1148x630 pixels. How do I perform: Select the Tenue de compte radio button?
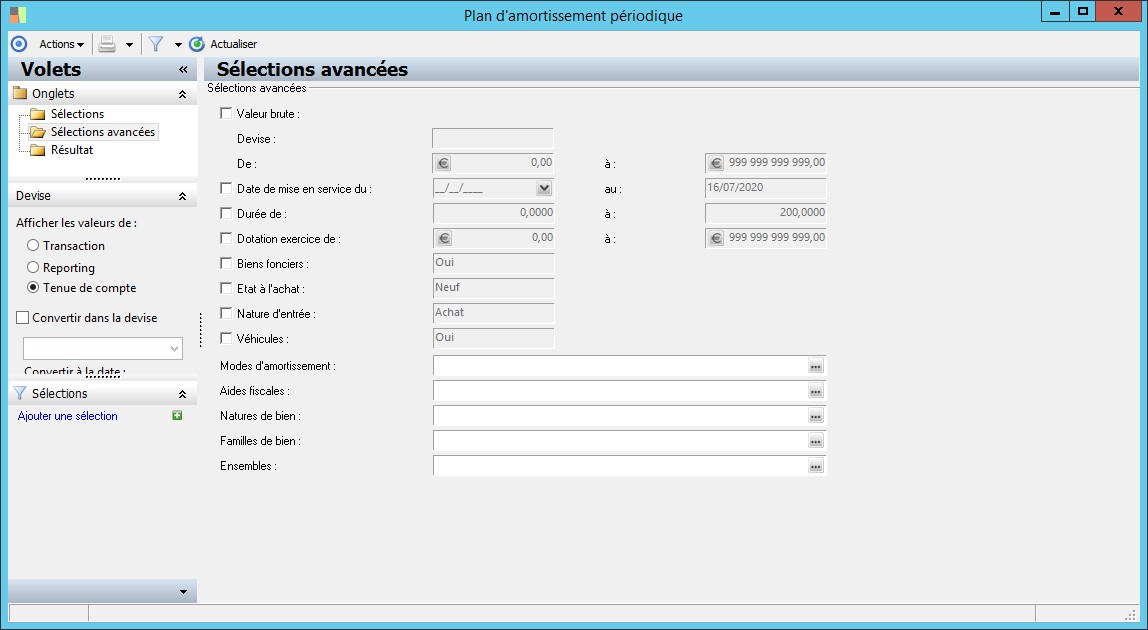33,288
